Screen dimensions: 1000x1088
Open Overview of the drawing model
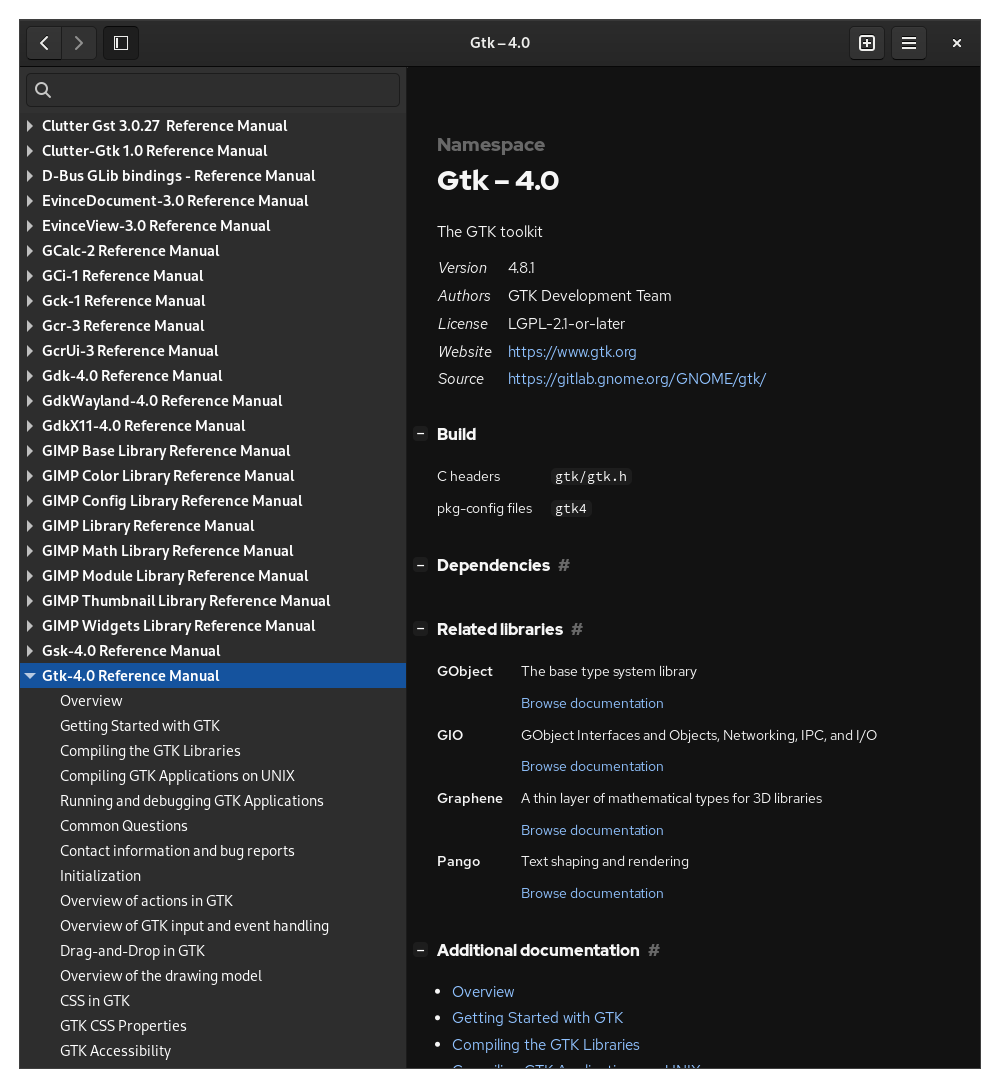click(212, 975)
